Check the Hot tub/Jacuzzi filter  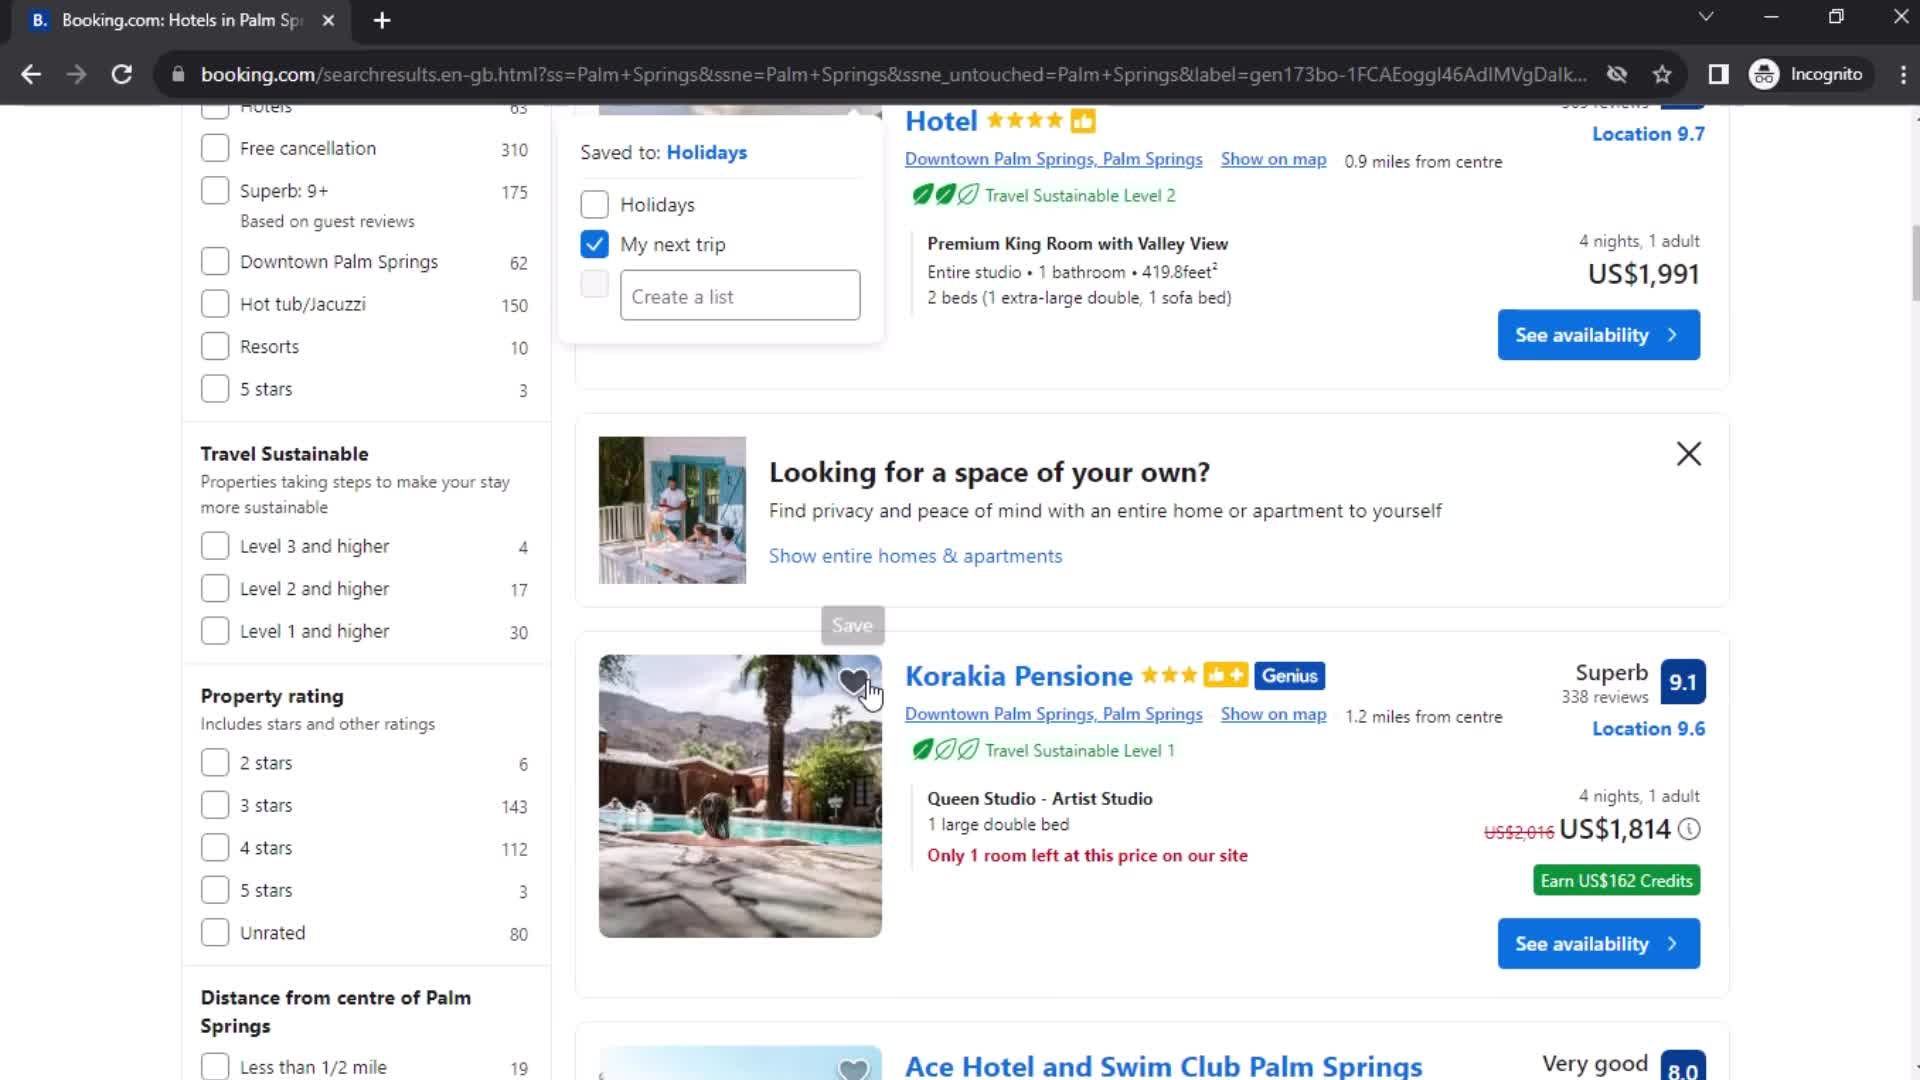coord(215,304)
